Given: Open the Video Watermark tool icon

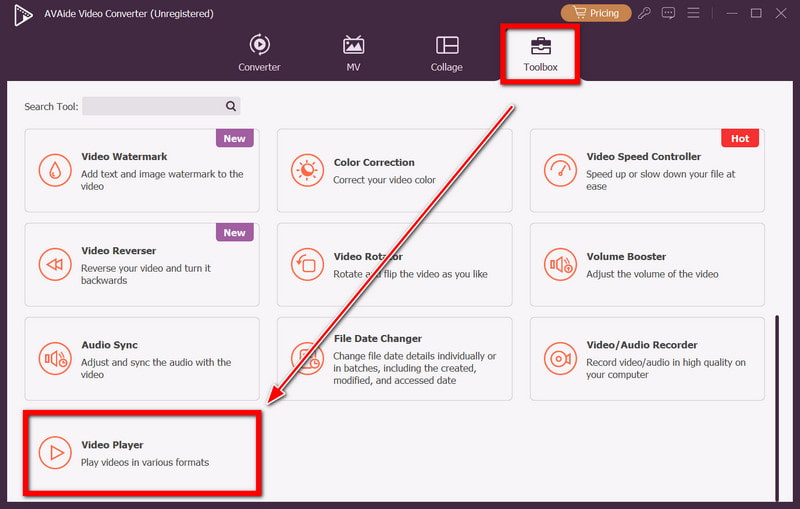Looking at the screenshot, I should tap(55, 170).
